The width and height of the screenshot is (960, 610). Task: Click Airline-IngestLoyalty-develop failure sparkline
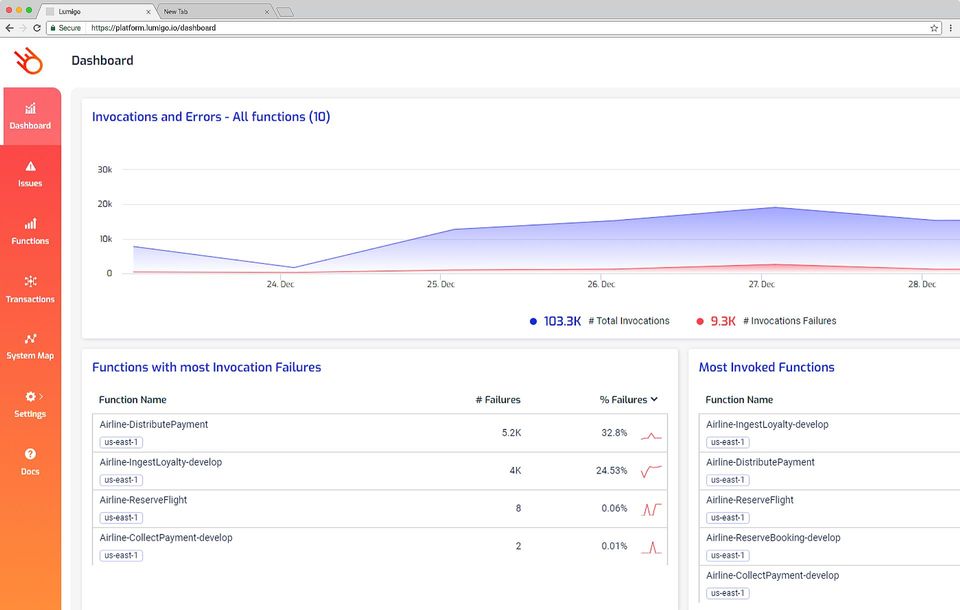[x=651, y=471]
